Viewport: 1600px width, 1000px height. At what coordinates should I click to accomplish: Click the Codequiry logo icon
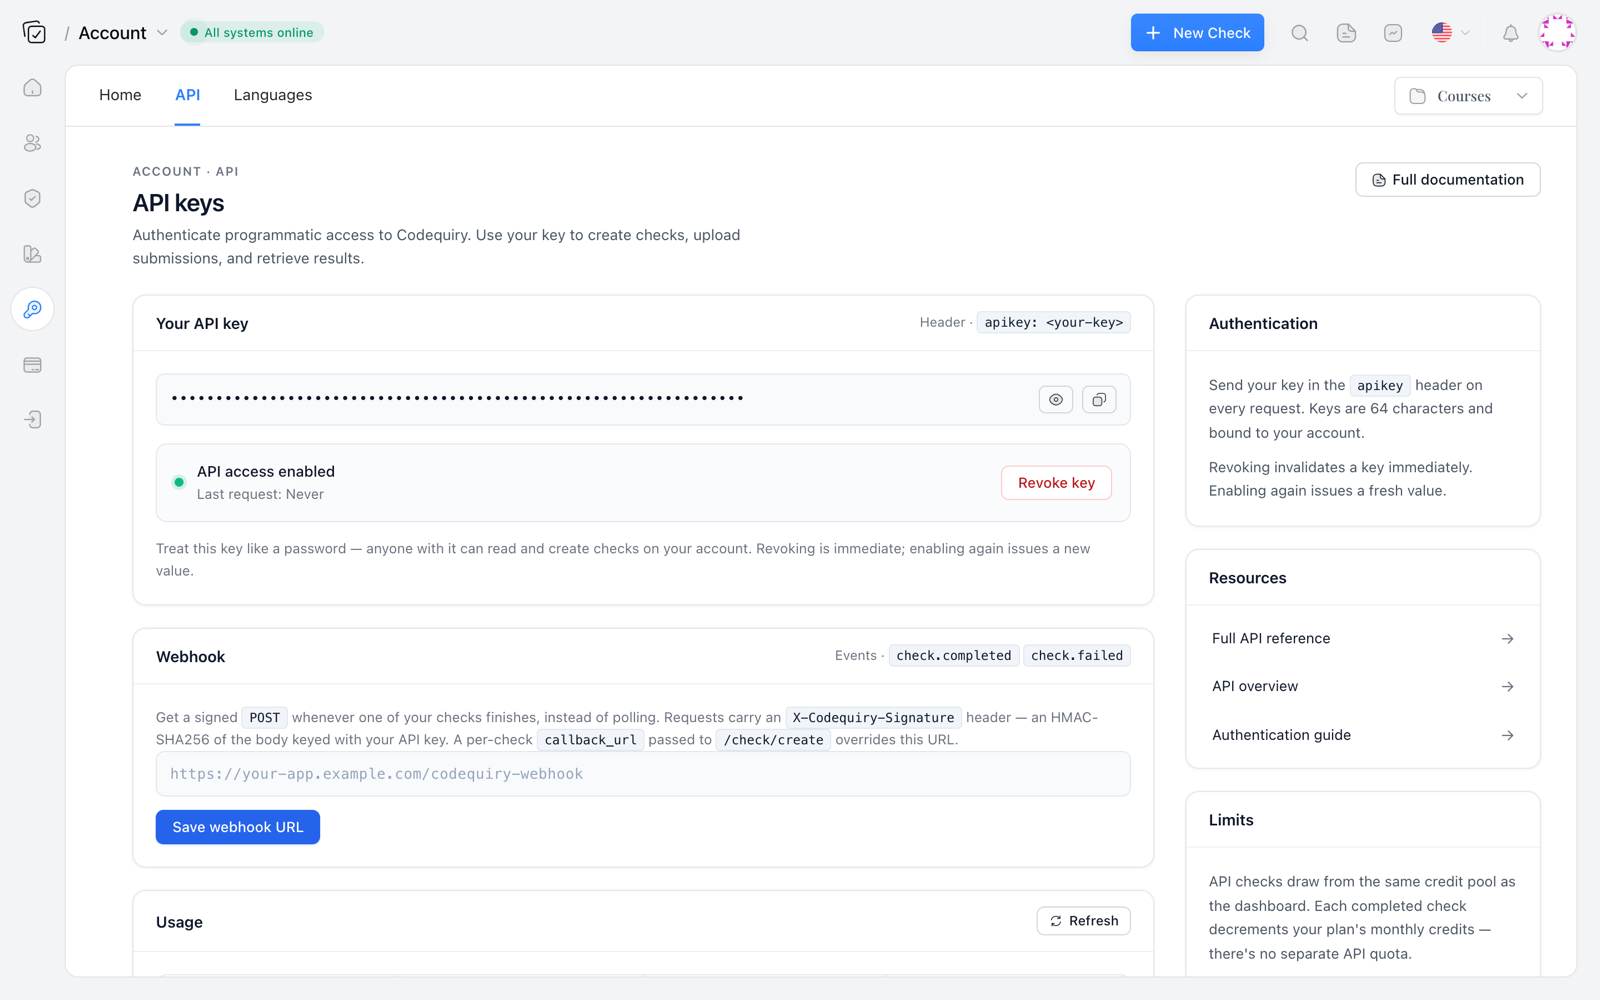pos(34,33)
